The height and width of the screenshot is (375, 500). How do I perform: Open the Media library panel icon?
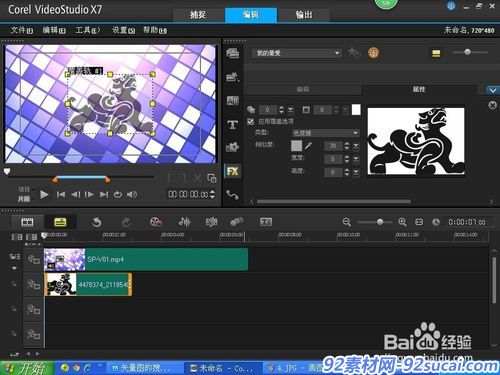[x=233, y=53]
